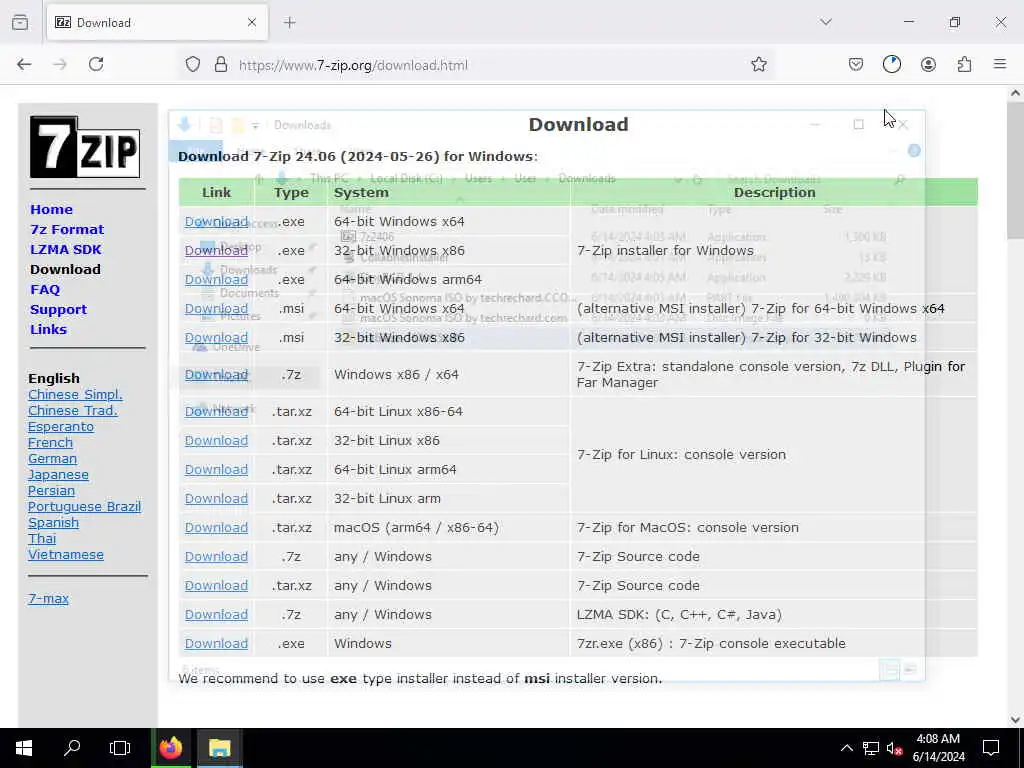Switch to Firefox on taskbar
This screenshot has width=1024, height=768.
click(x=171, y=748)
